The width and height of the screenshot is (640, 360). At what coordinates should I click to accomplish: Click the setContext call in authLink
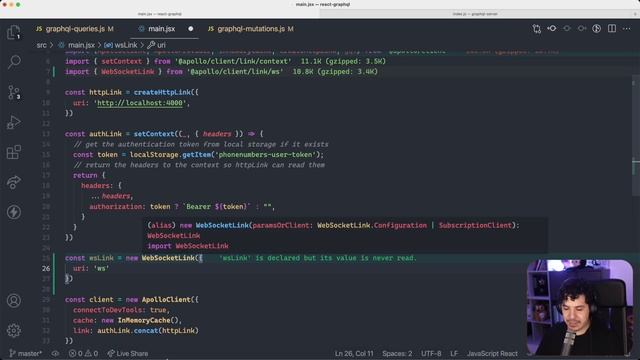(x=154, y=134)
